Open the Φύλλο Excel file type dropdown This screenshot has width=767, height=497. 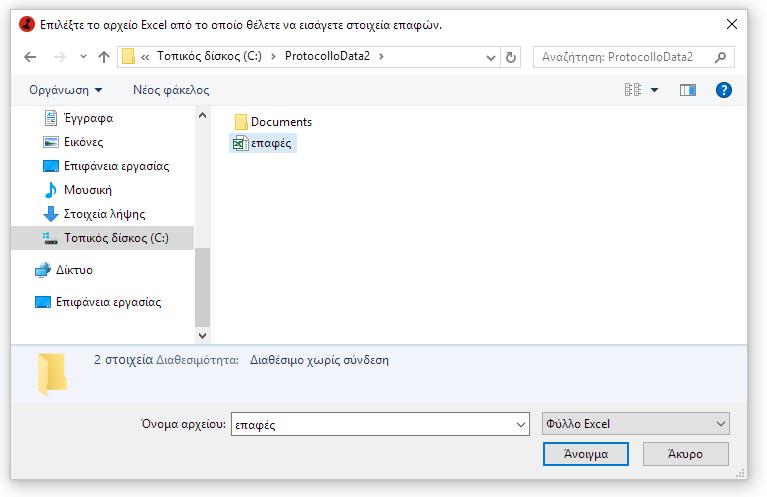tap(635, 424)
